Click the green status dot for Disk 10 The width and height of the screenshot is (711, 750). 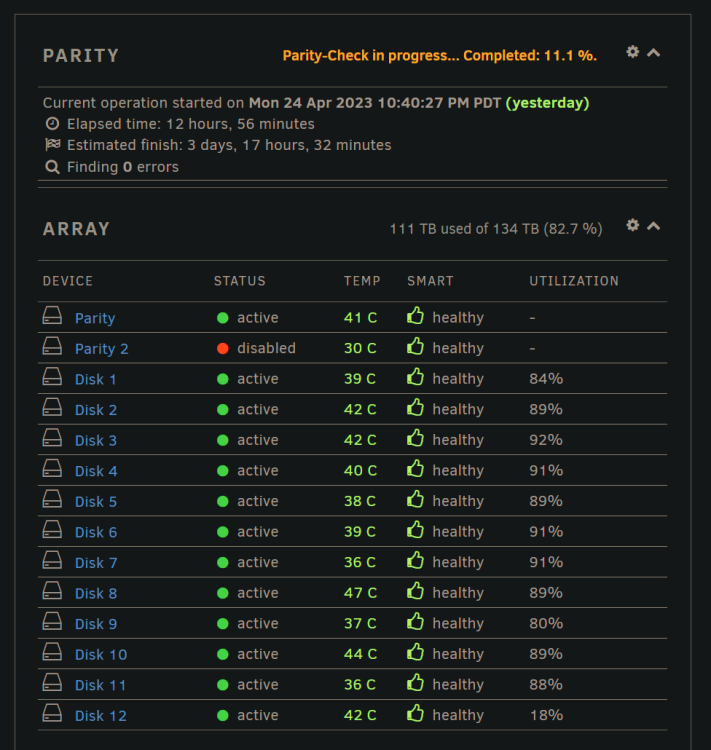[222, 654]
